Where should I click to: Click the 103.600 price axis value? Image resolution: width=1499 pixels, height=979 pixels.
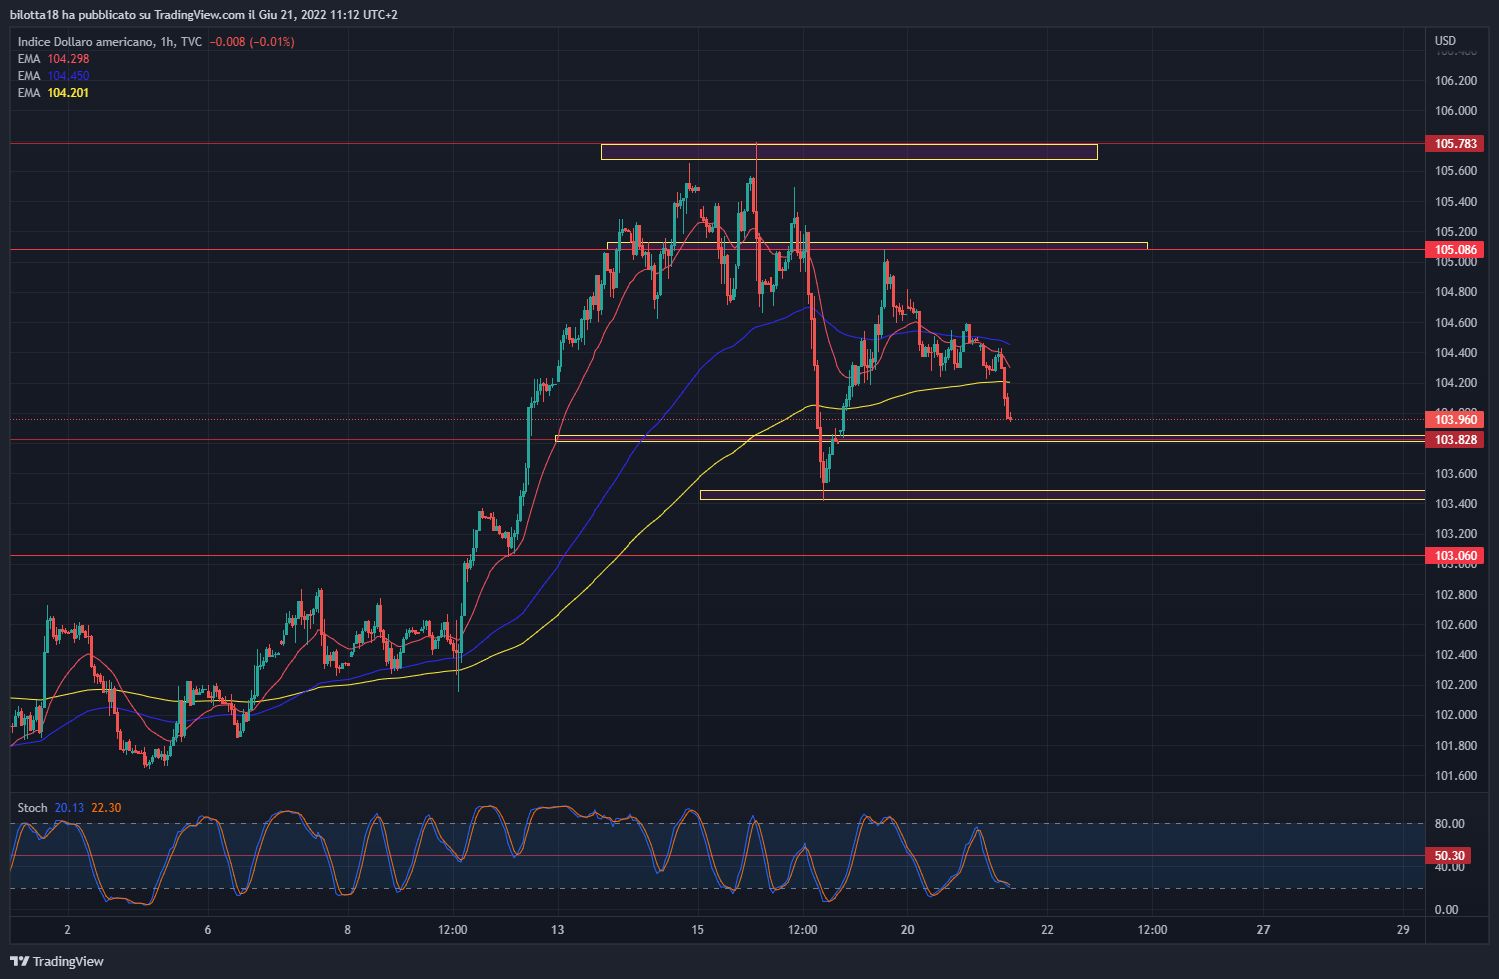1456,474
